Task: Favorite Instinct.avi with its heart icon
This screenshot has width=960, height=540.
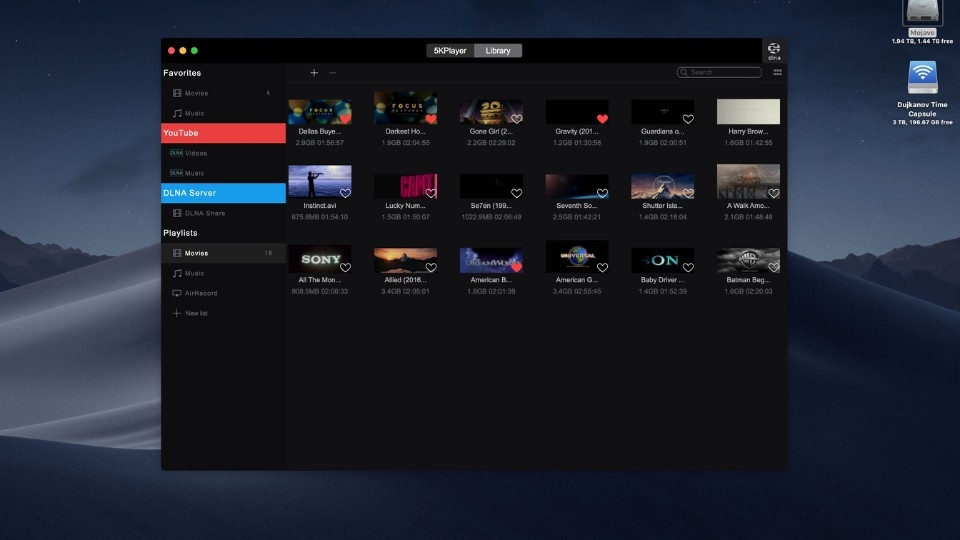Action: click(x=345, y=193)
